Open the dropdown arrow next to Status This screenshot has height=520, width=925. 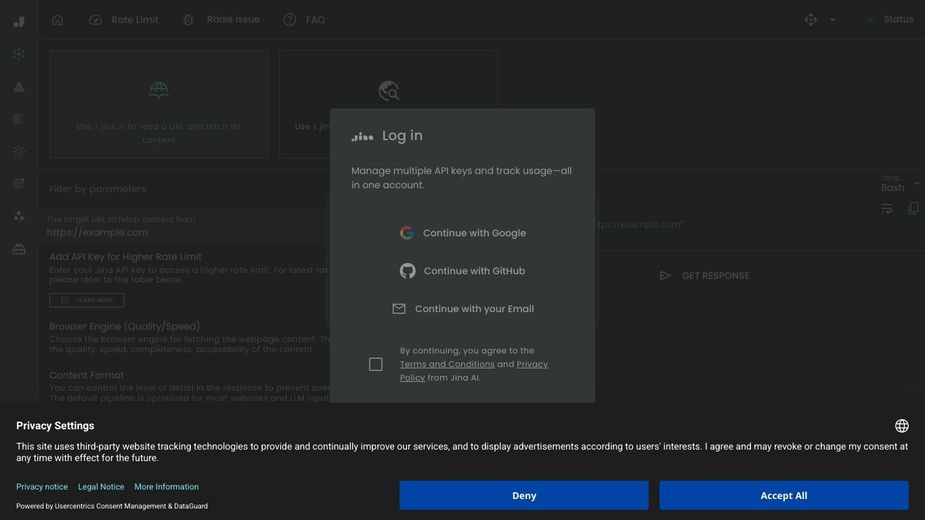832,19
